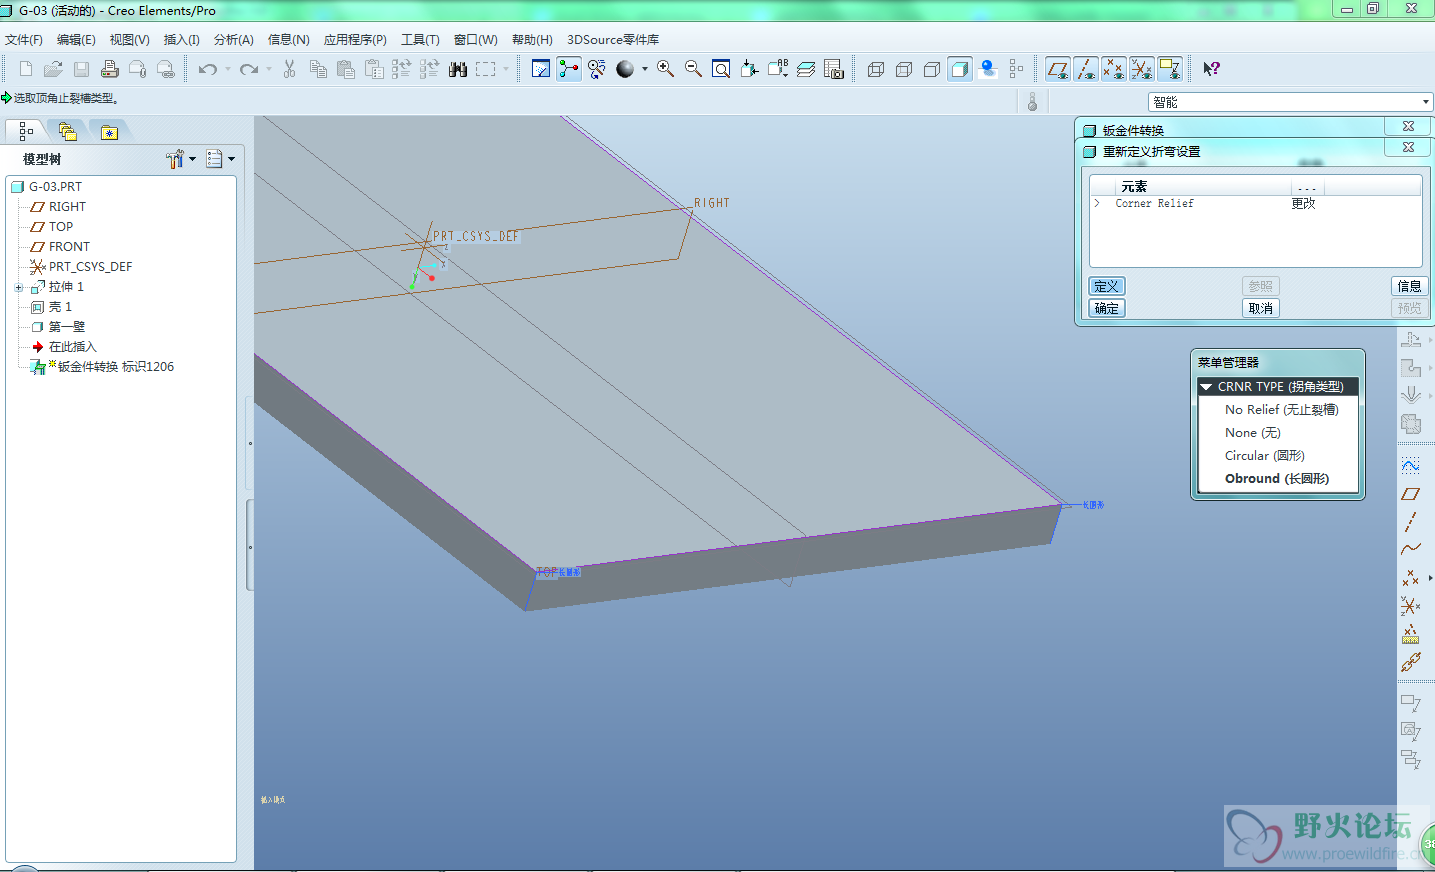Switch to the folder browser tab
1435x872 pixels.
(x=67, y=131)
